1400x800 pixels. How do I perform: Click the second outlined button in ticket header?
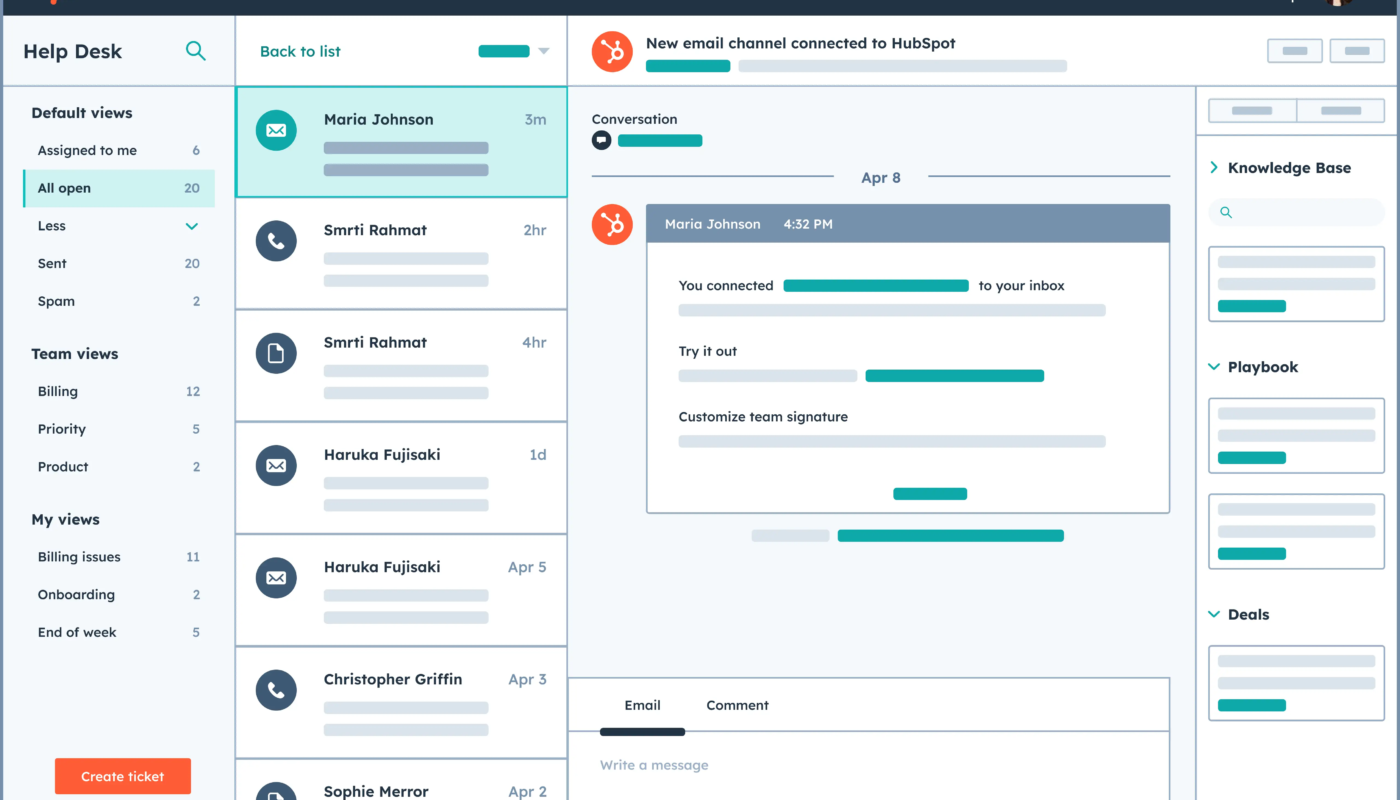(1357, 51)
